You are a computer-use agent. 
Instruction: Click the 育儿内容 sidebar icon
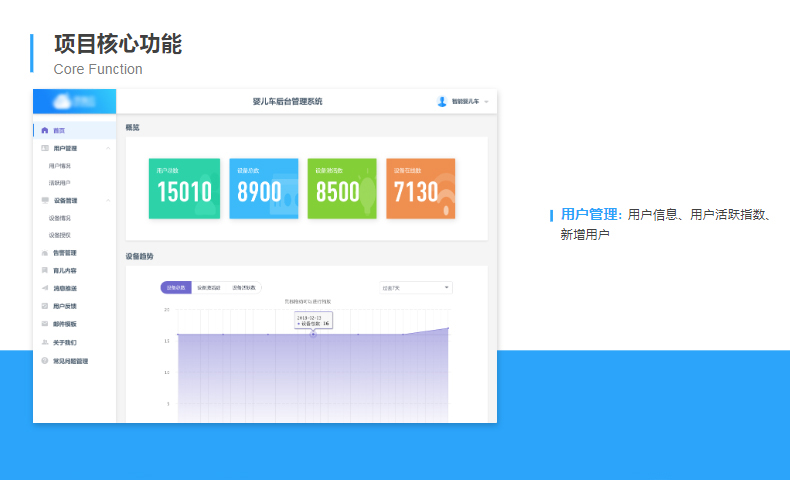pos(44,271)
